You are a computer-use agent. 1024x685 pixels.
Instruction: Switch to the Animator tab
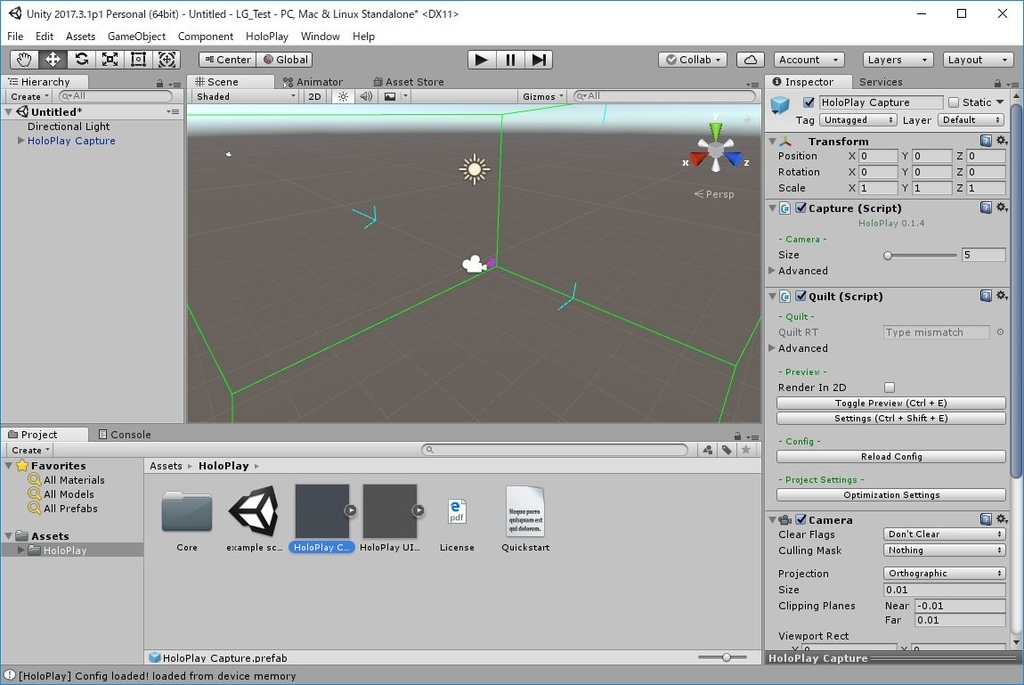pos(313,82)
